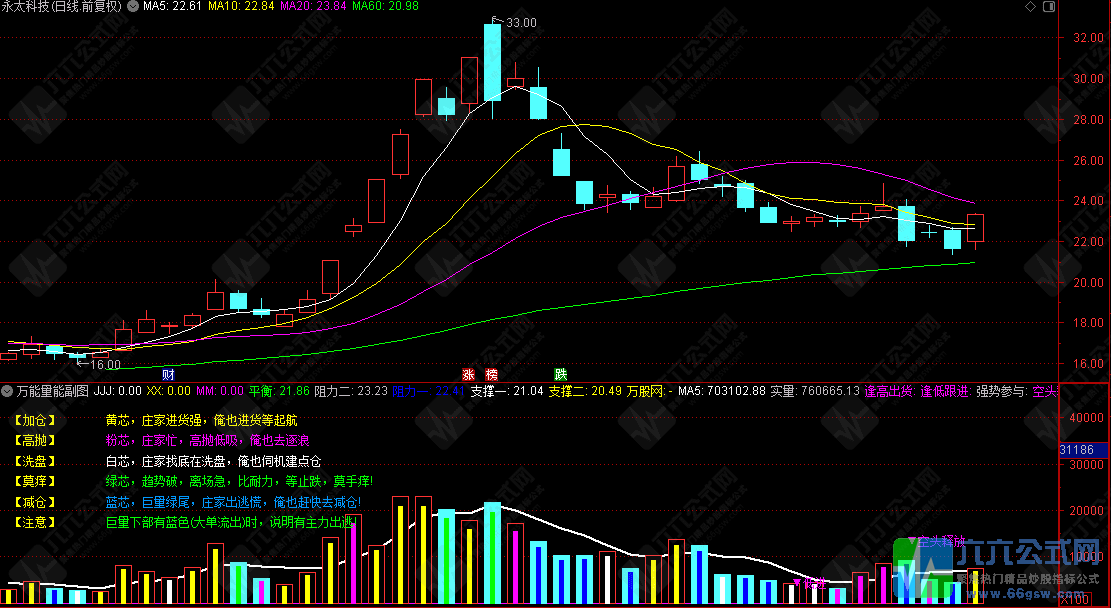Screen dimensions: 1111x608
Task: Click the 阻力一: 22.41 value
Action: [x=429, y=390]
